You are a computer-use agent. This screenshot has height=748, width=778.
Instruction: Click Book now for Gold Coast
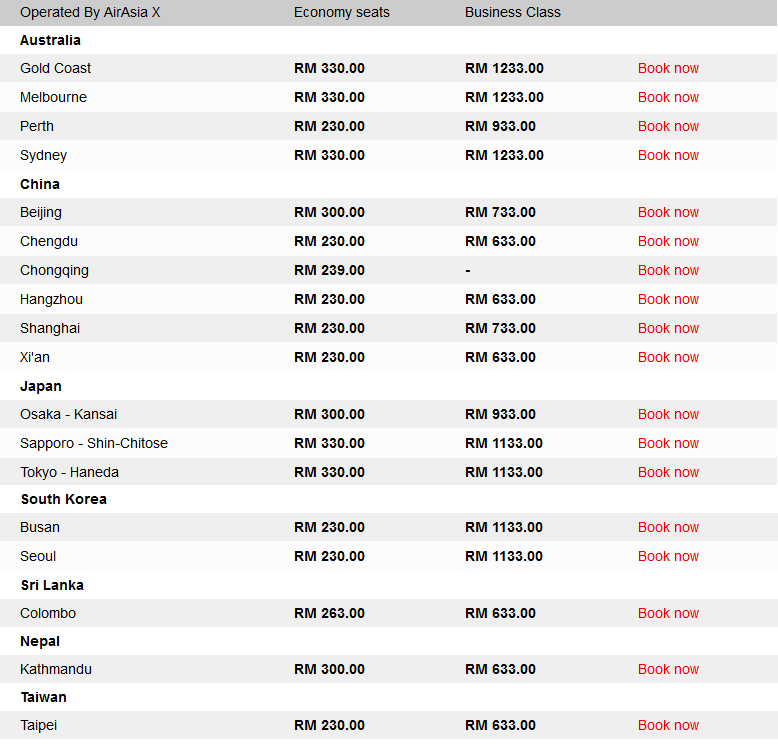point(668,68)
